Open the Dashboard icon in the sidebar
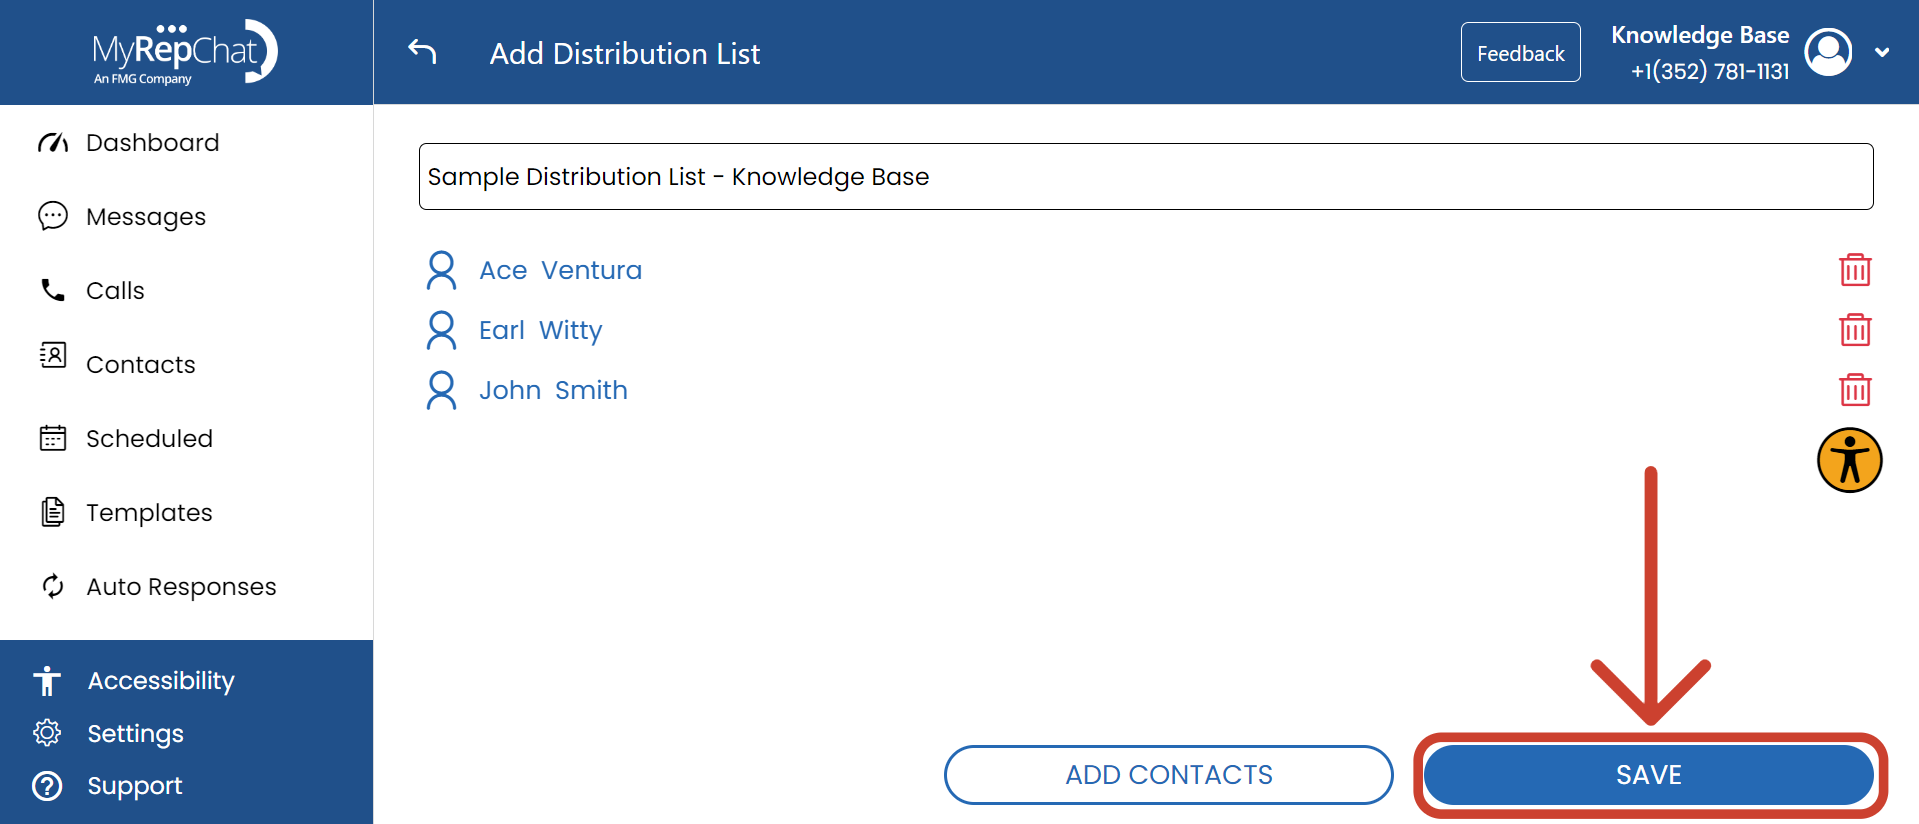Viewport: 1919px width, 824px height. coord(53,142)
